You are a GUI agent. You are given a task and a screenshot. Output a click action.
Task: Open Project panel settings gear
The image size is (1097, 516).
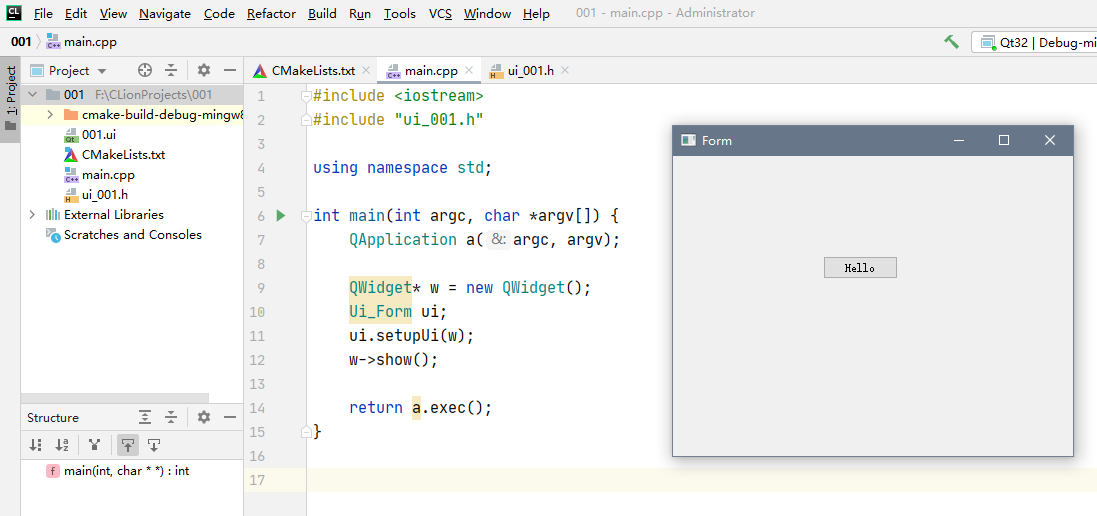click(204, 70)
